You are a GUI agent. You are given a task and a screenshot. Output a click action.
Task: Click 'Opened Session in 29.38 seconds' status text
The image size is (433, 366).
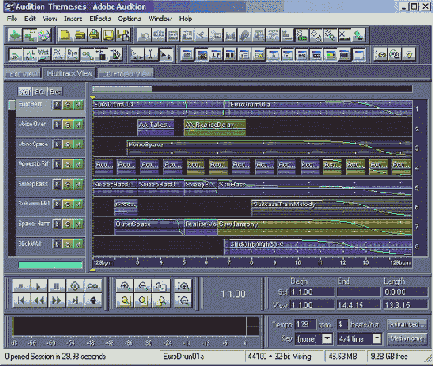[55, 356]
